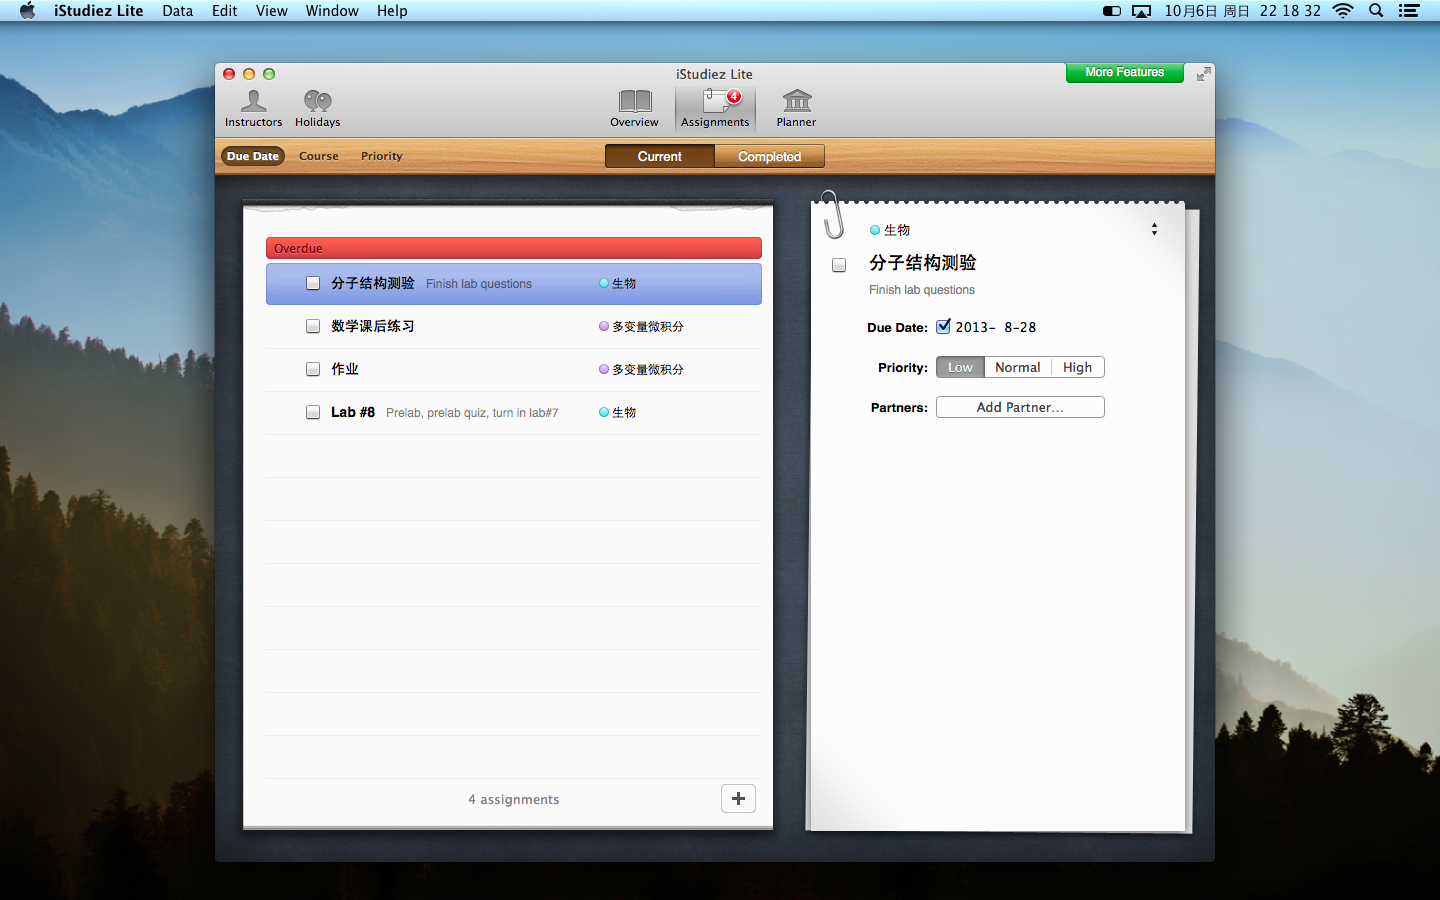Click the Finish lab questions note in detail

(x=922, y=290)
